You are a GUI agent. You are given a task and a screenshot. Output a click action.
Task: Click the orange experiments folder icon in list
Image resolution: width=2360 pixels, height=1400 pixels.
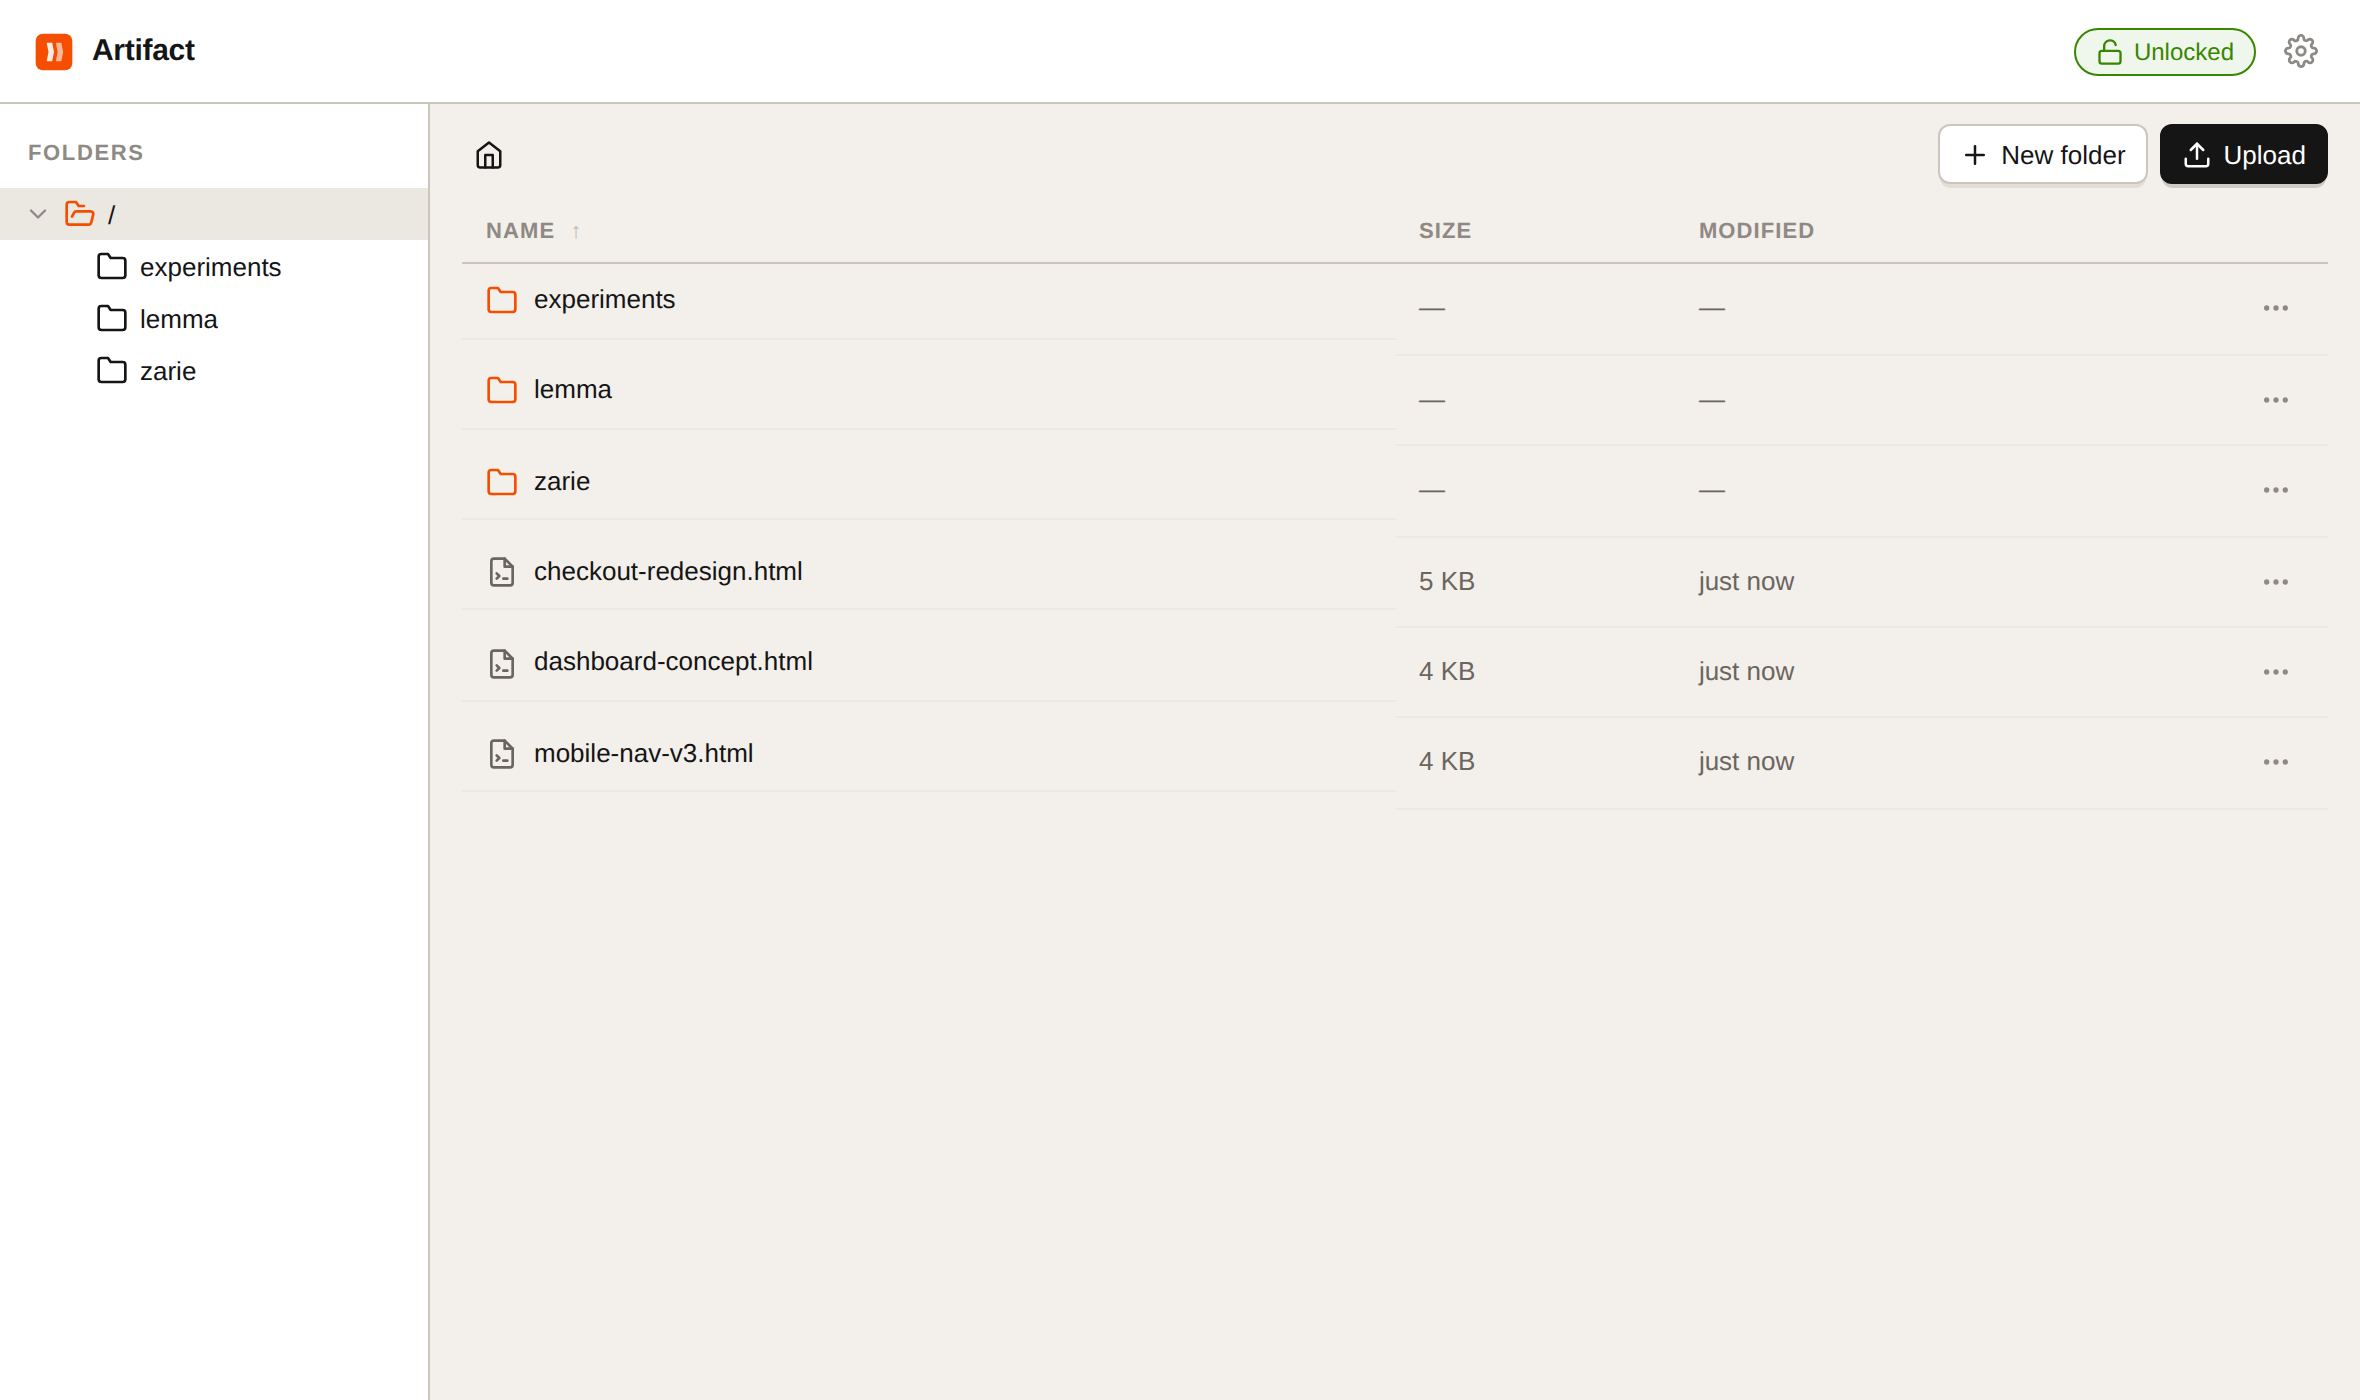point(502,300)
